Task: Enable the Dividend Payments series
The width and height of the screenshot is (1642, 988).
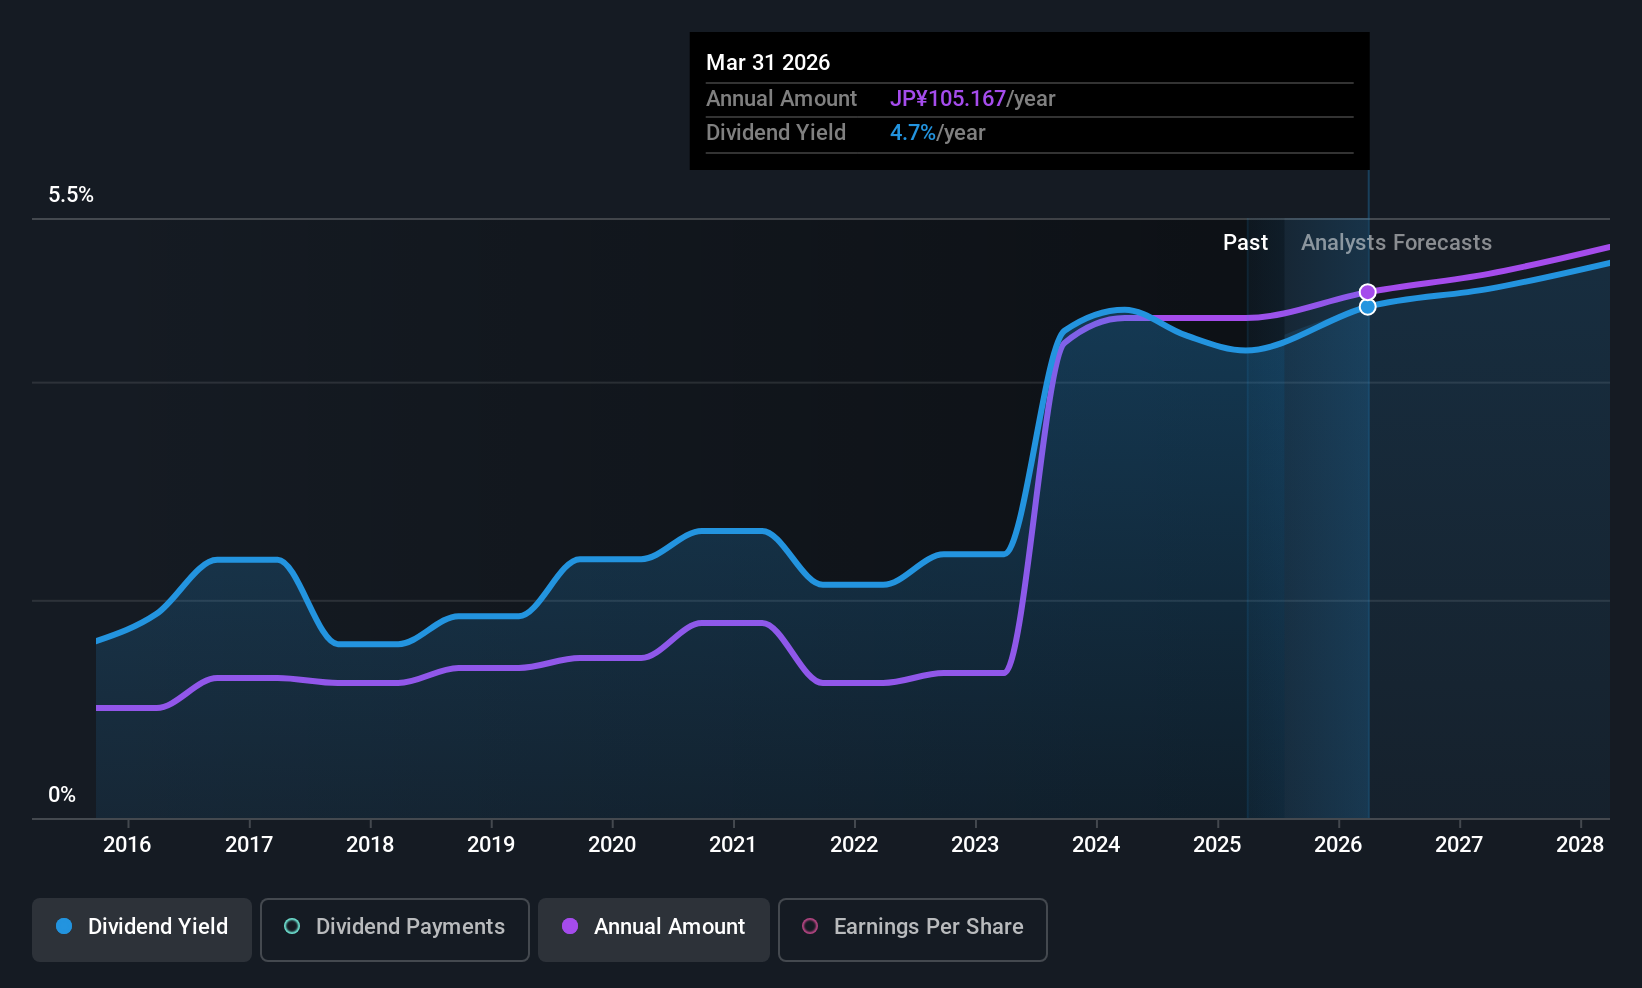Action: coord(395,929)
